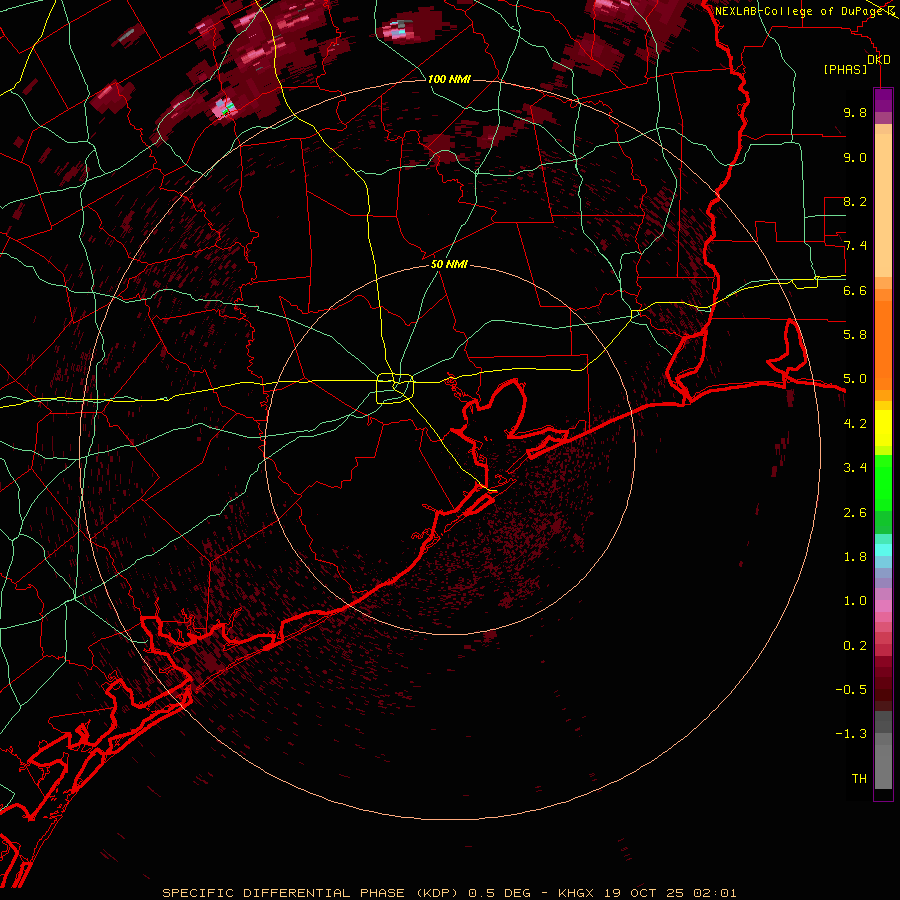Click the 4.2 legend value
The image size is (900, 900).
855,424
